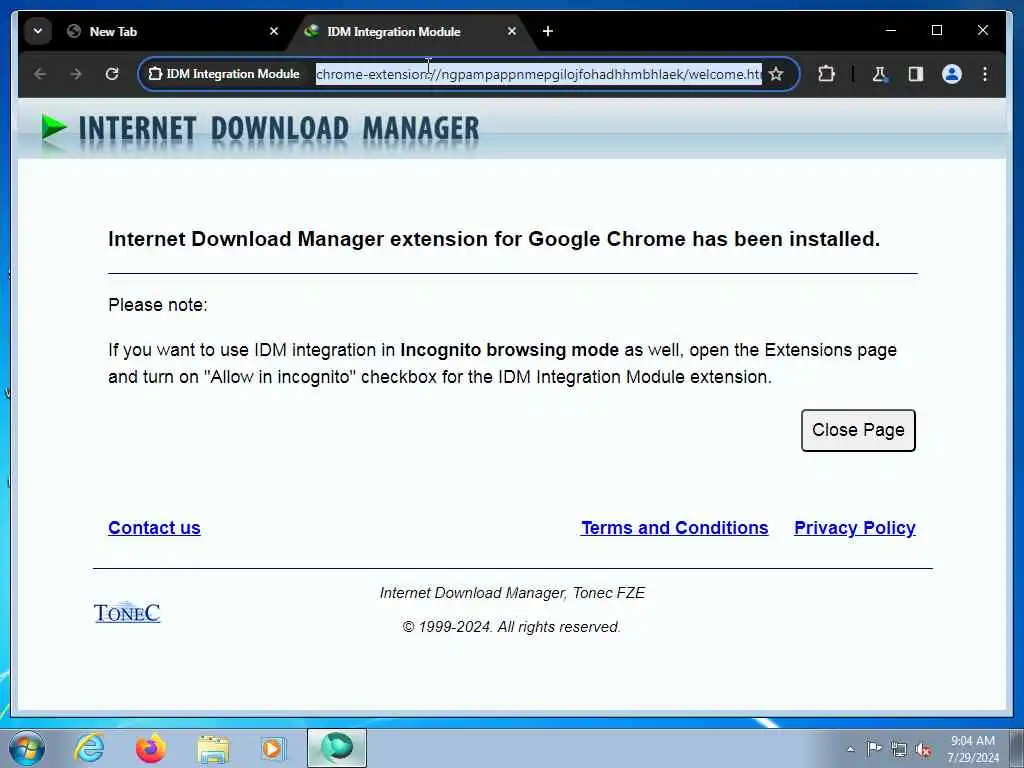
Task: Open the Action Center flag icon
Action: 874,748
